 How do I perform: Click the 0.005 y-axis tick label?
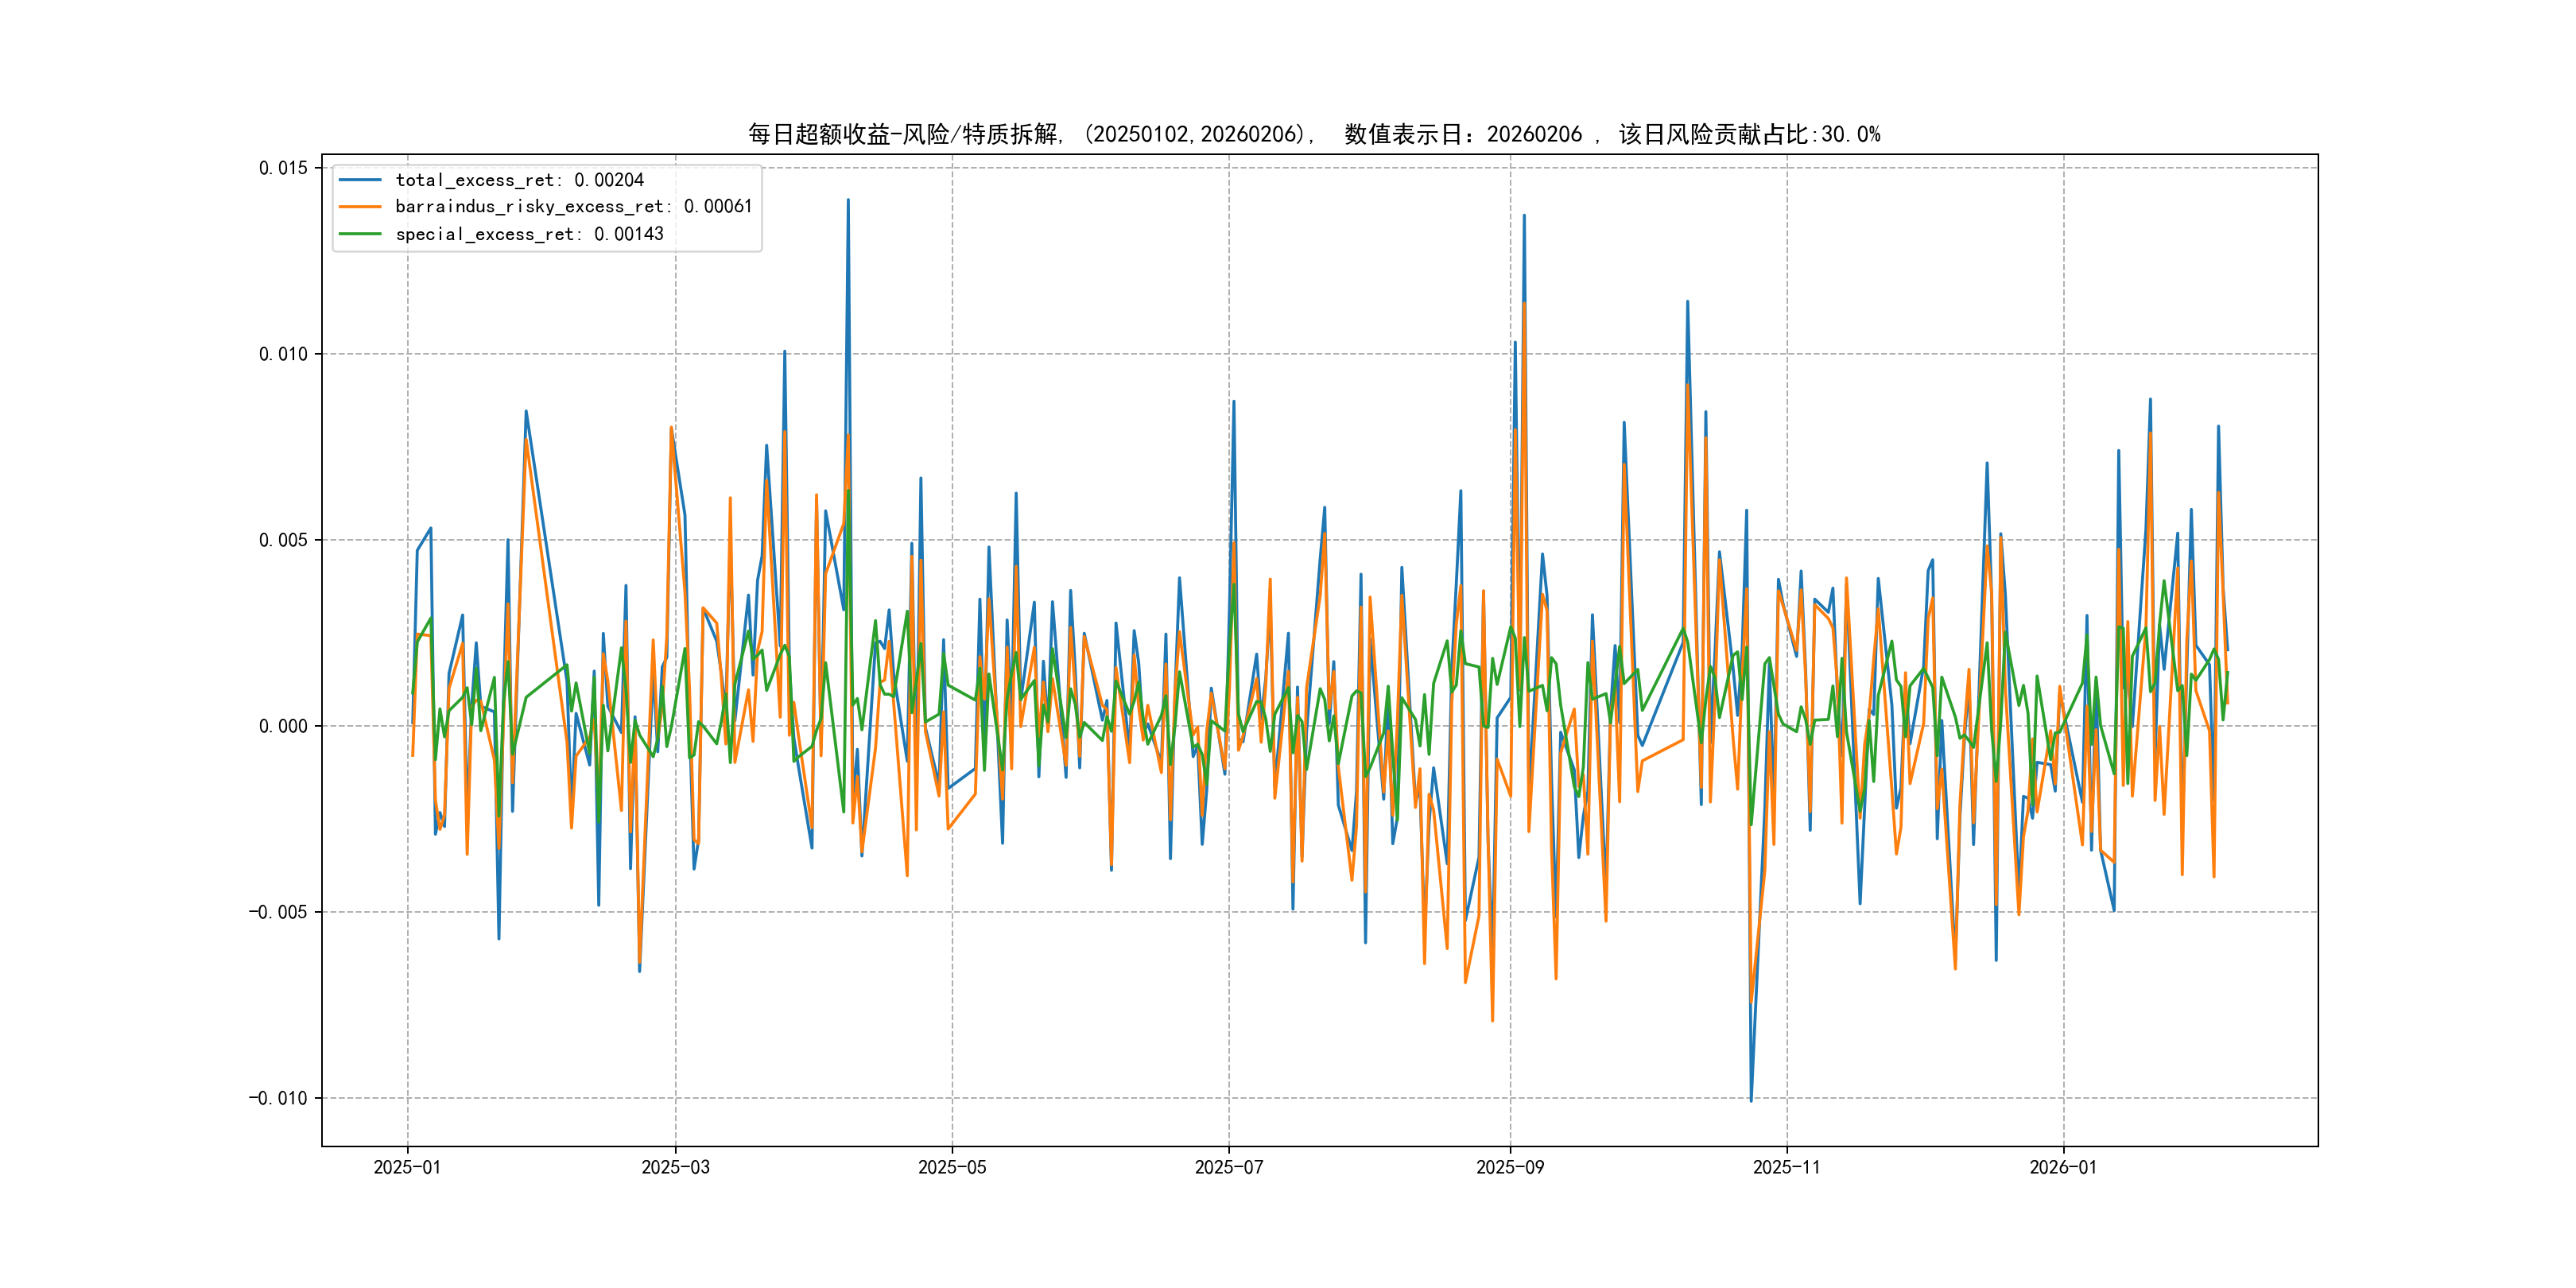point(283,540)
